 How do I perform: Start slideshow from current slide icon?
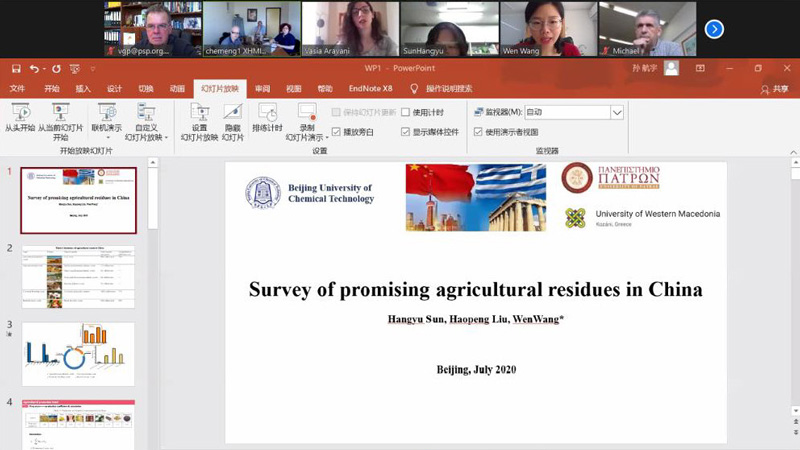coord(61,113)
